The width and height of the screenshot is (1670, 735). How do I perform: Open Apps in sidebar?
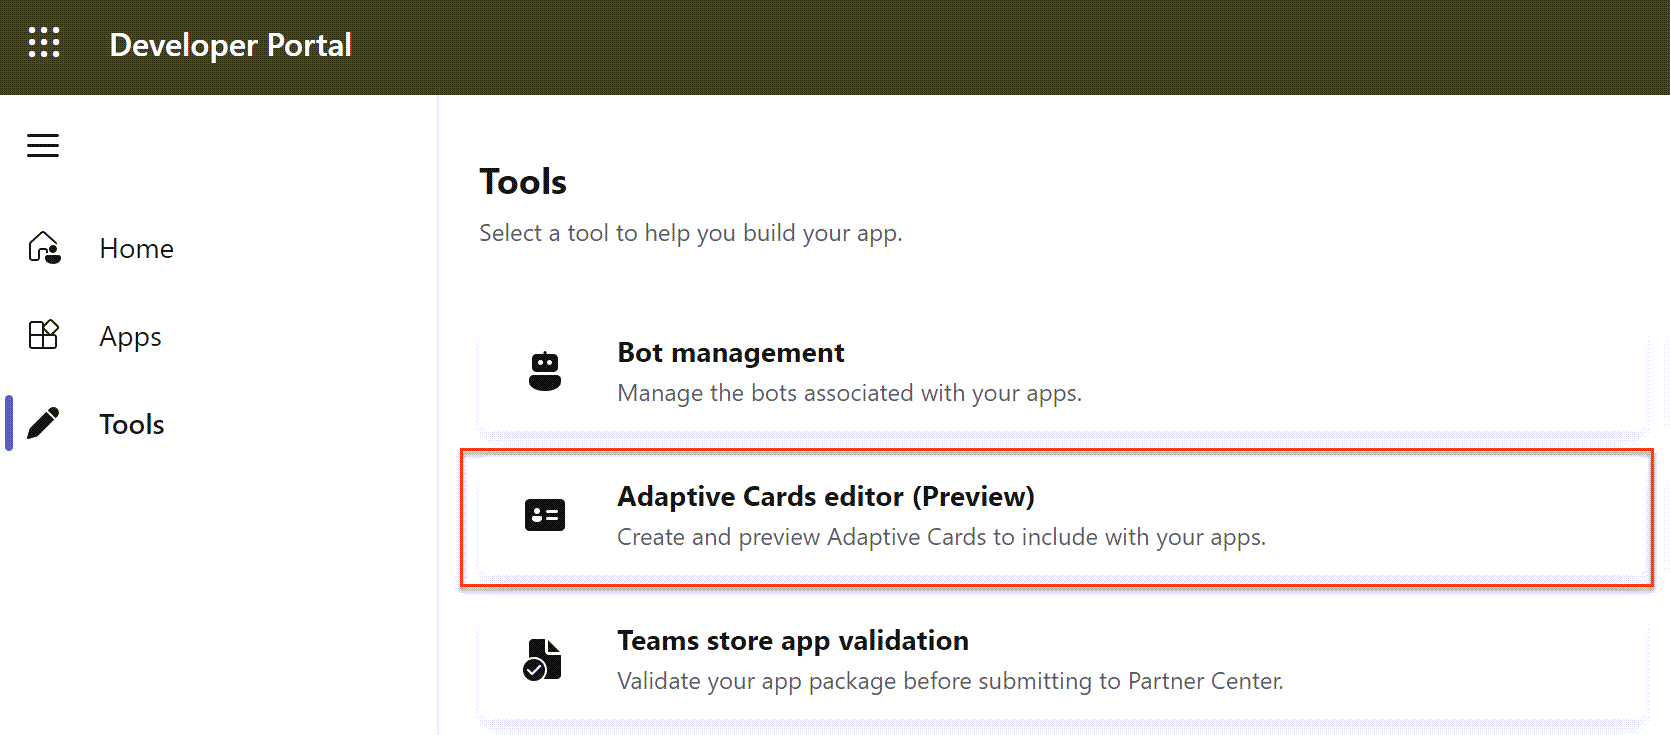pos(130,337)
